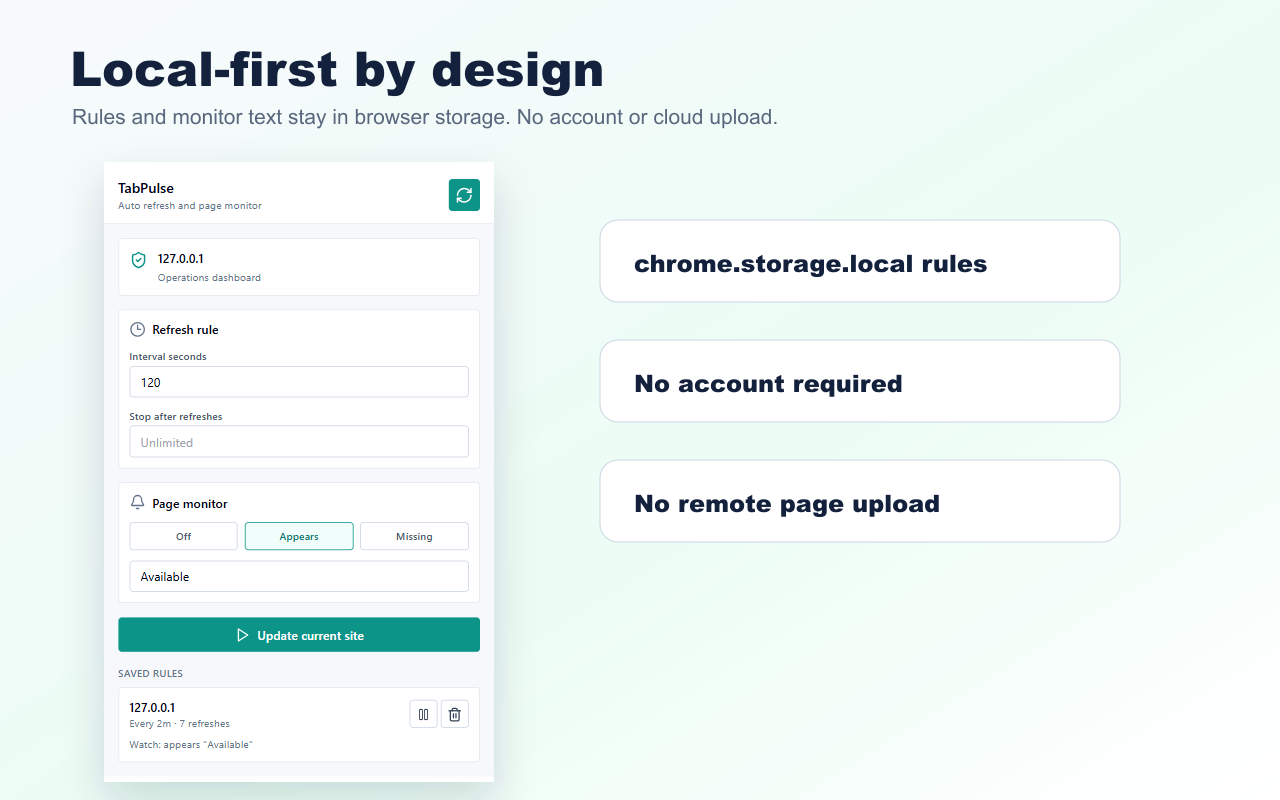Click the Interval seconds field showing 120
The height and width of the screenshot is (800, 1280).
click(x=298, y=382)
